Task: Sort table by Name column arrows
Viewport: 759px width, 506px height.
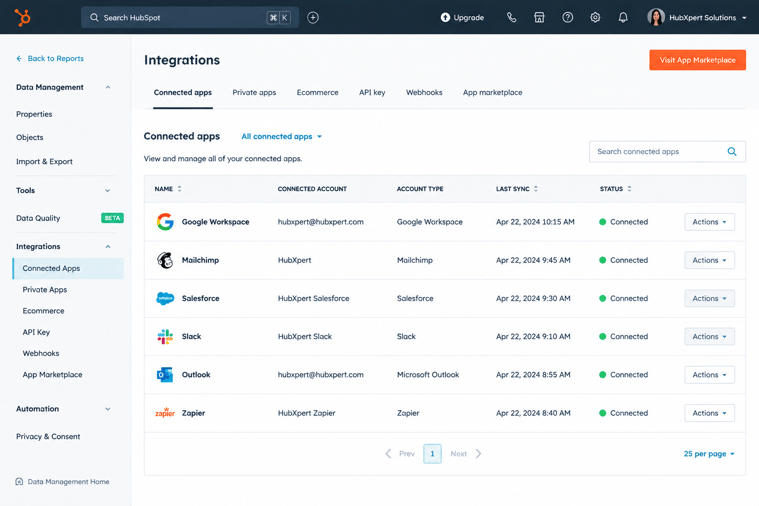Action: click(180, 189)
